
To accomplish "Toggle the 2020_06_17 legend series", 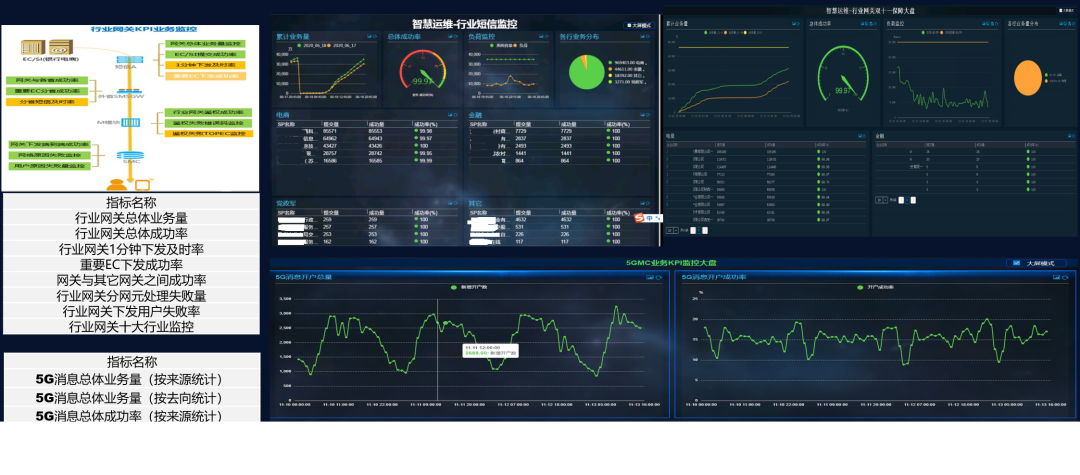I will [x=342, y=45].
